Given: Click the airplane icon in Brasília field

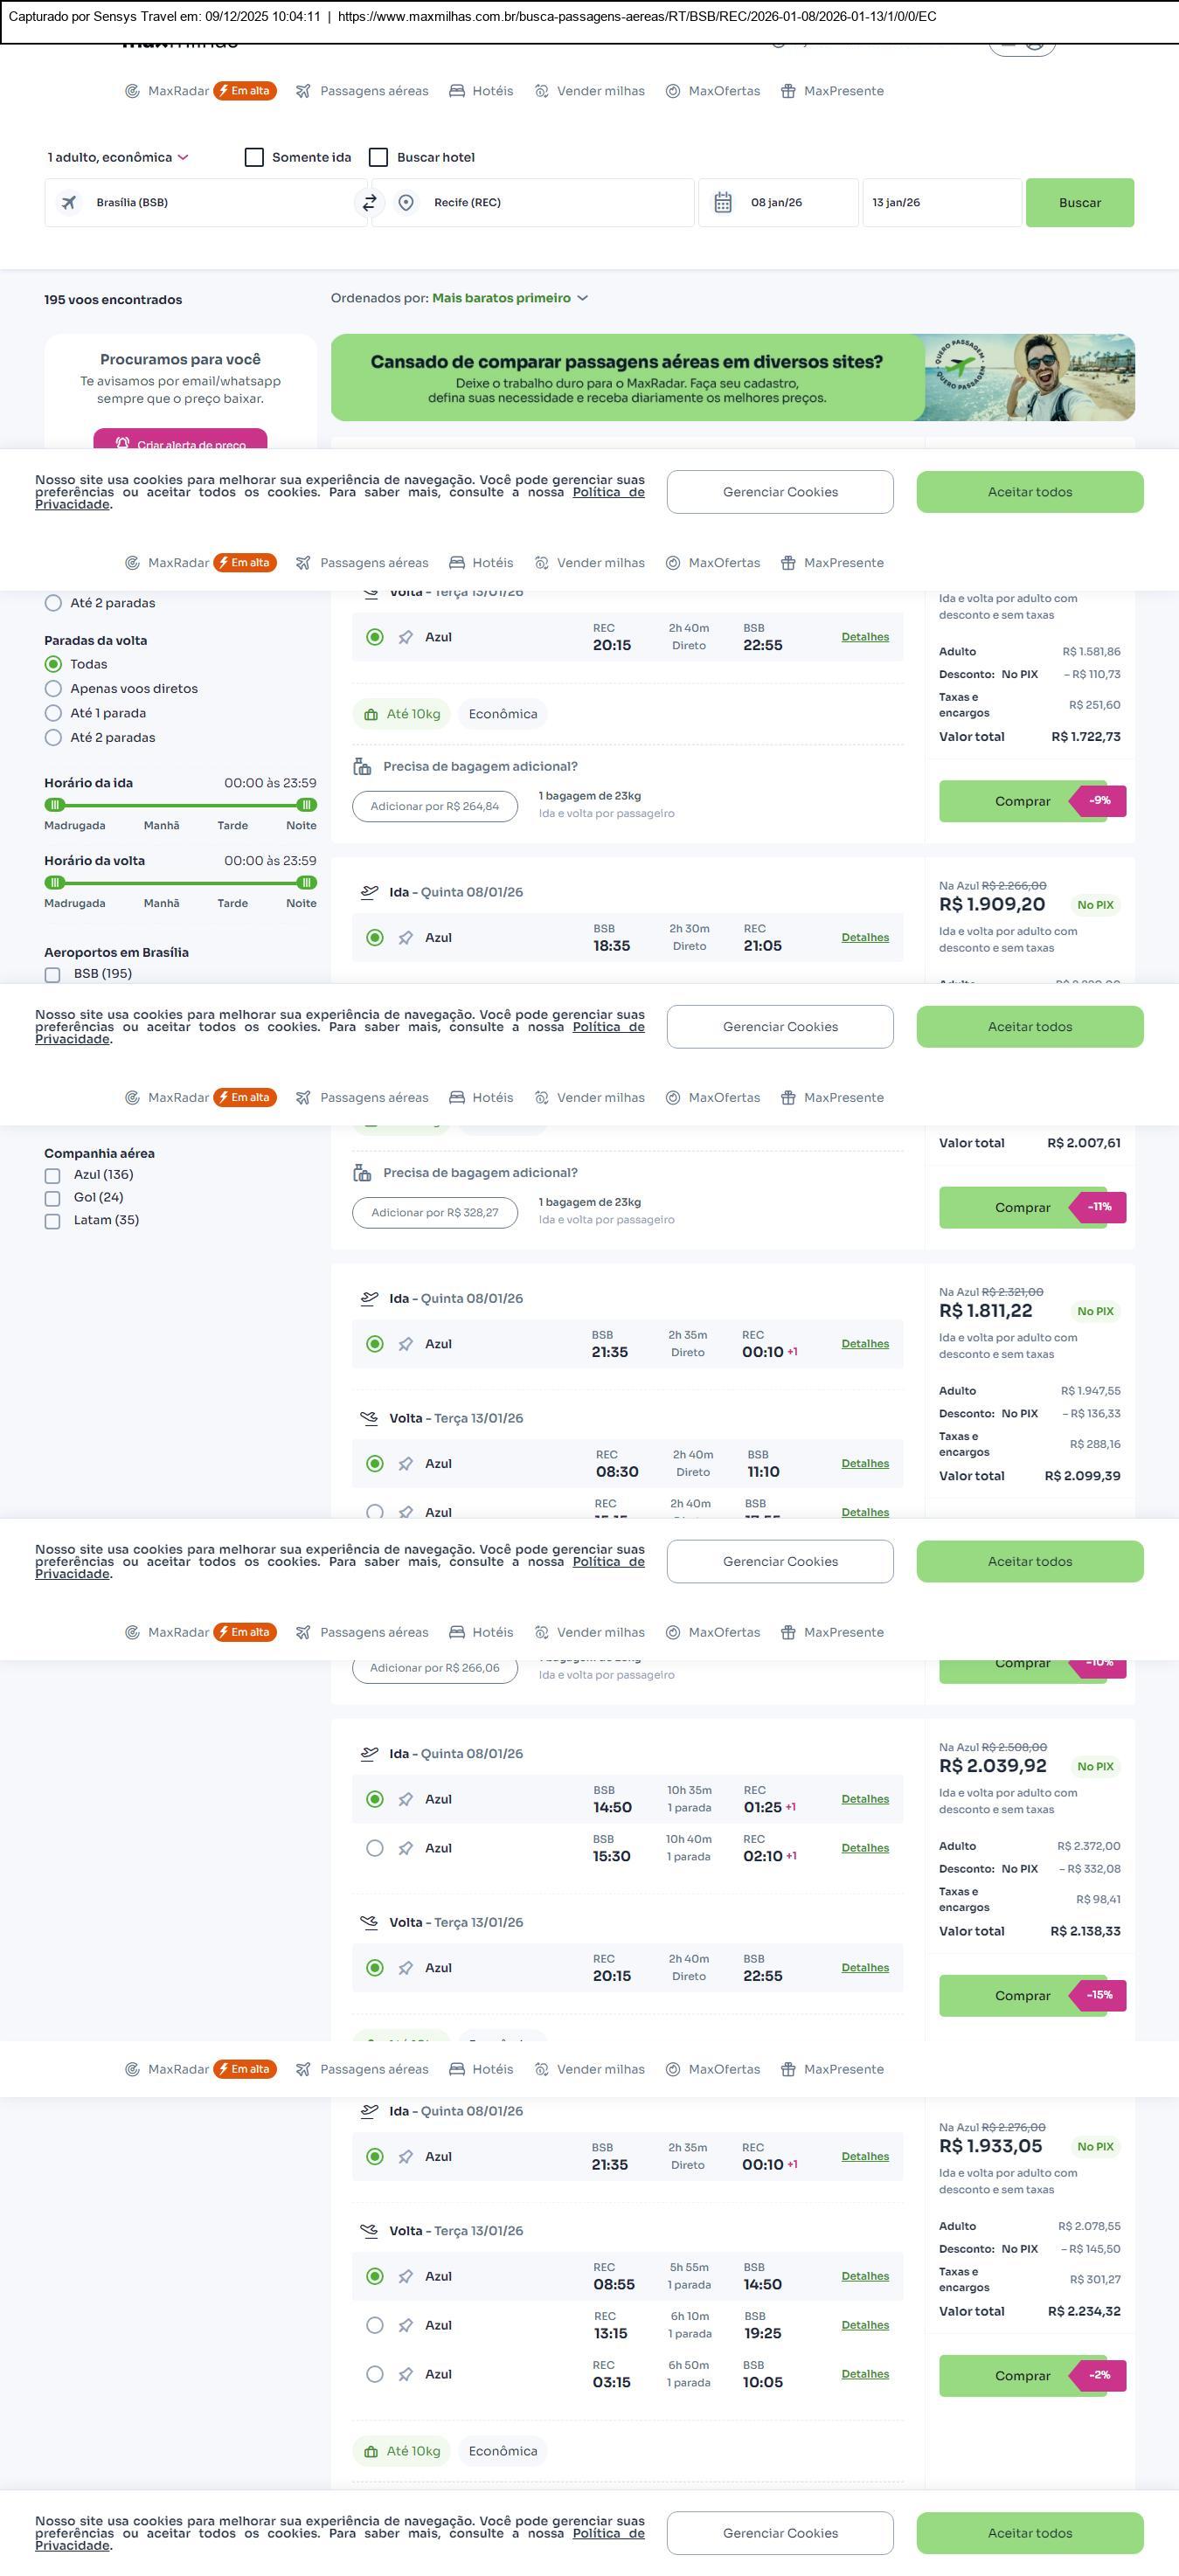Looking at the screenshot, I should click(x=69, y=203).
